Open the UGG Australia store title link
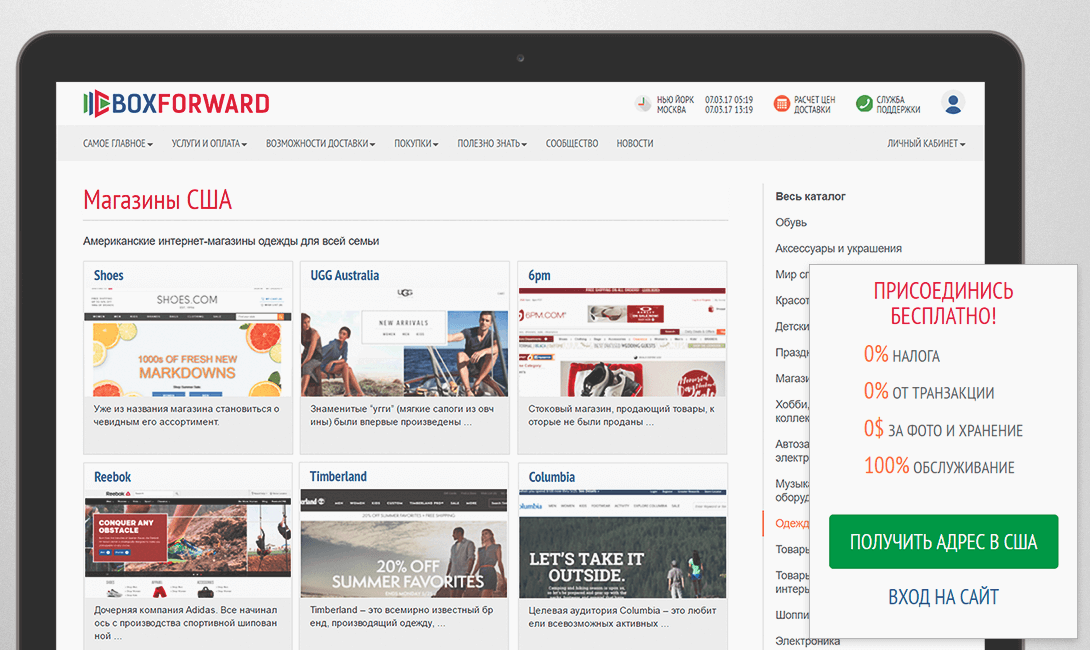This screenshot has height=650, width=1090. [x=345, y=275]
